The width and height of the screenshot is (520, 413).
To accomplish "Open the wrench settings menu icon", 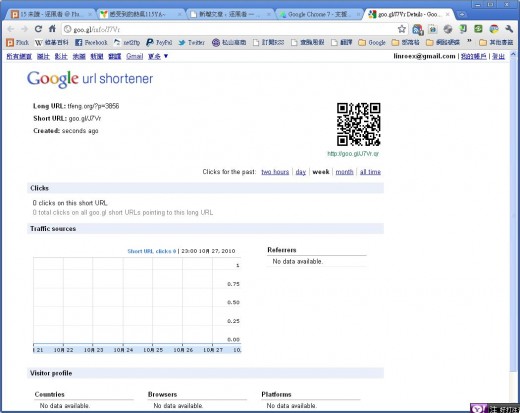I will click(509, 29).
